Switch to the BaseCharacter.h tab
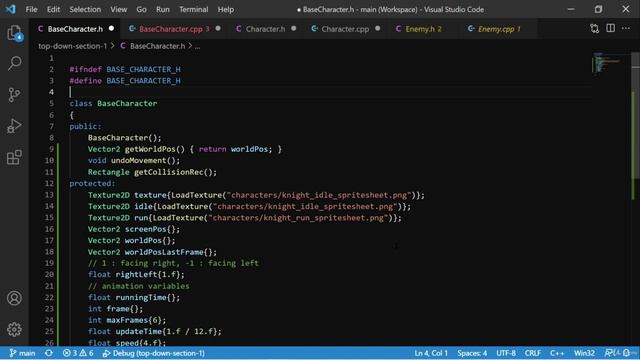 [x=75, y=29]
